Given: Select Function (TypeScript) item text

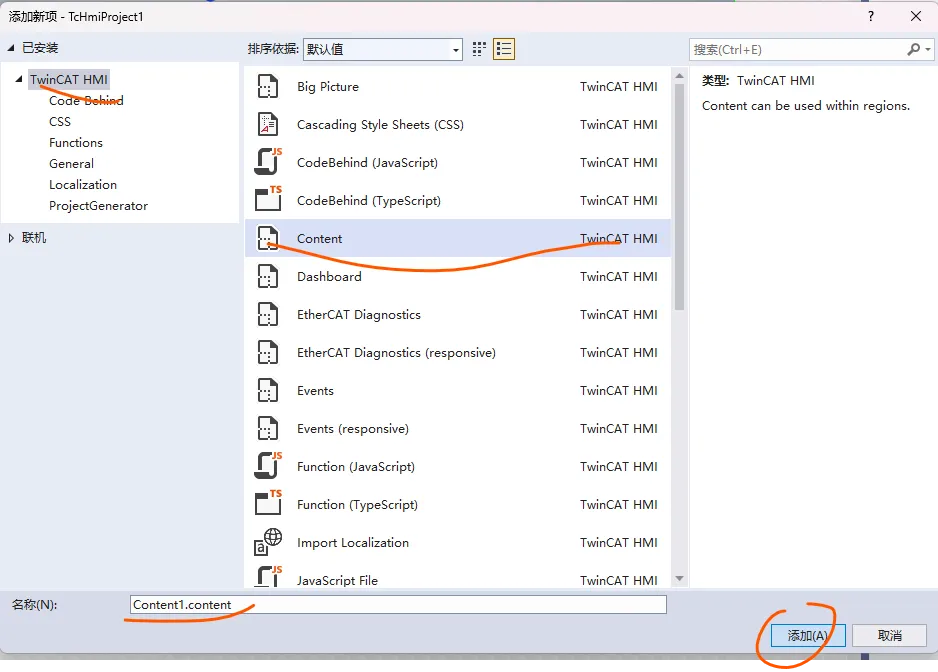Looking at the screenshot, I should click(x=357, y=504).
